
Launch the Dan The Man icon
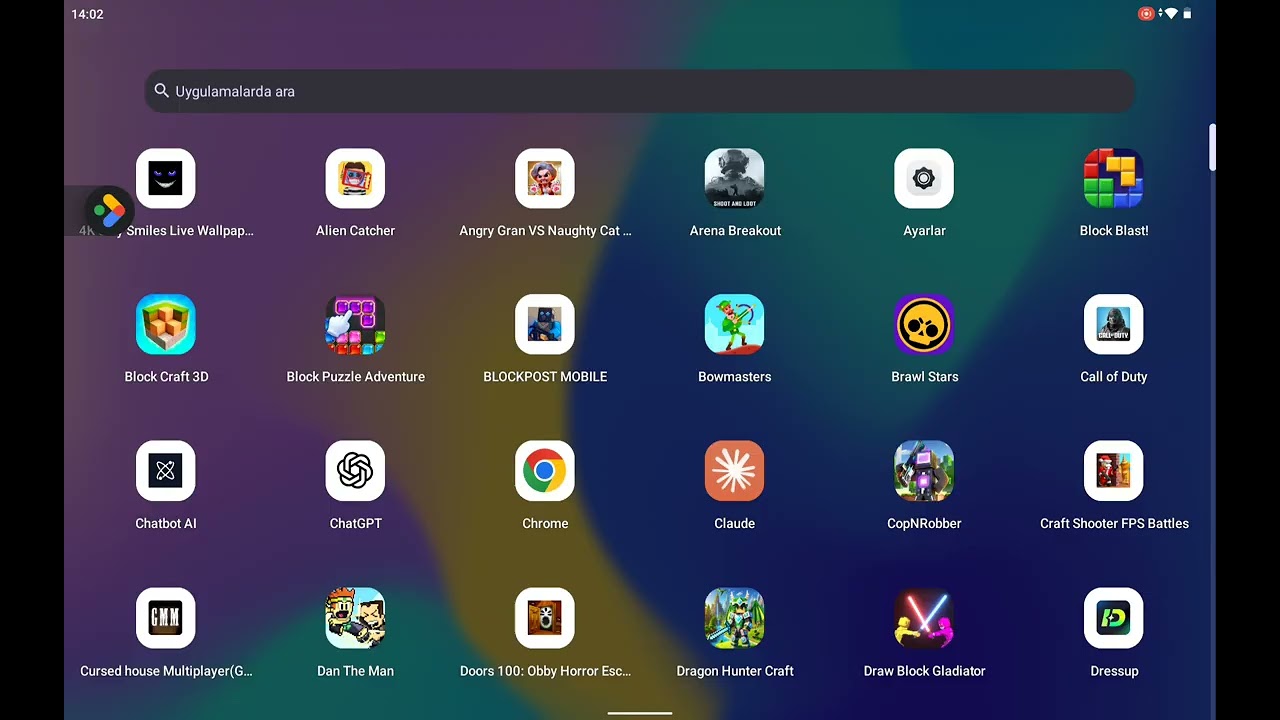(x=355, y=618)
